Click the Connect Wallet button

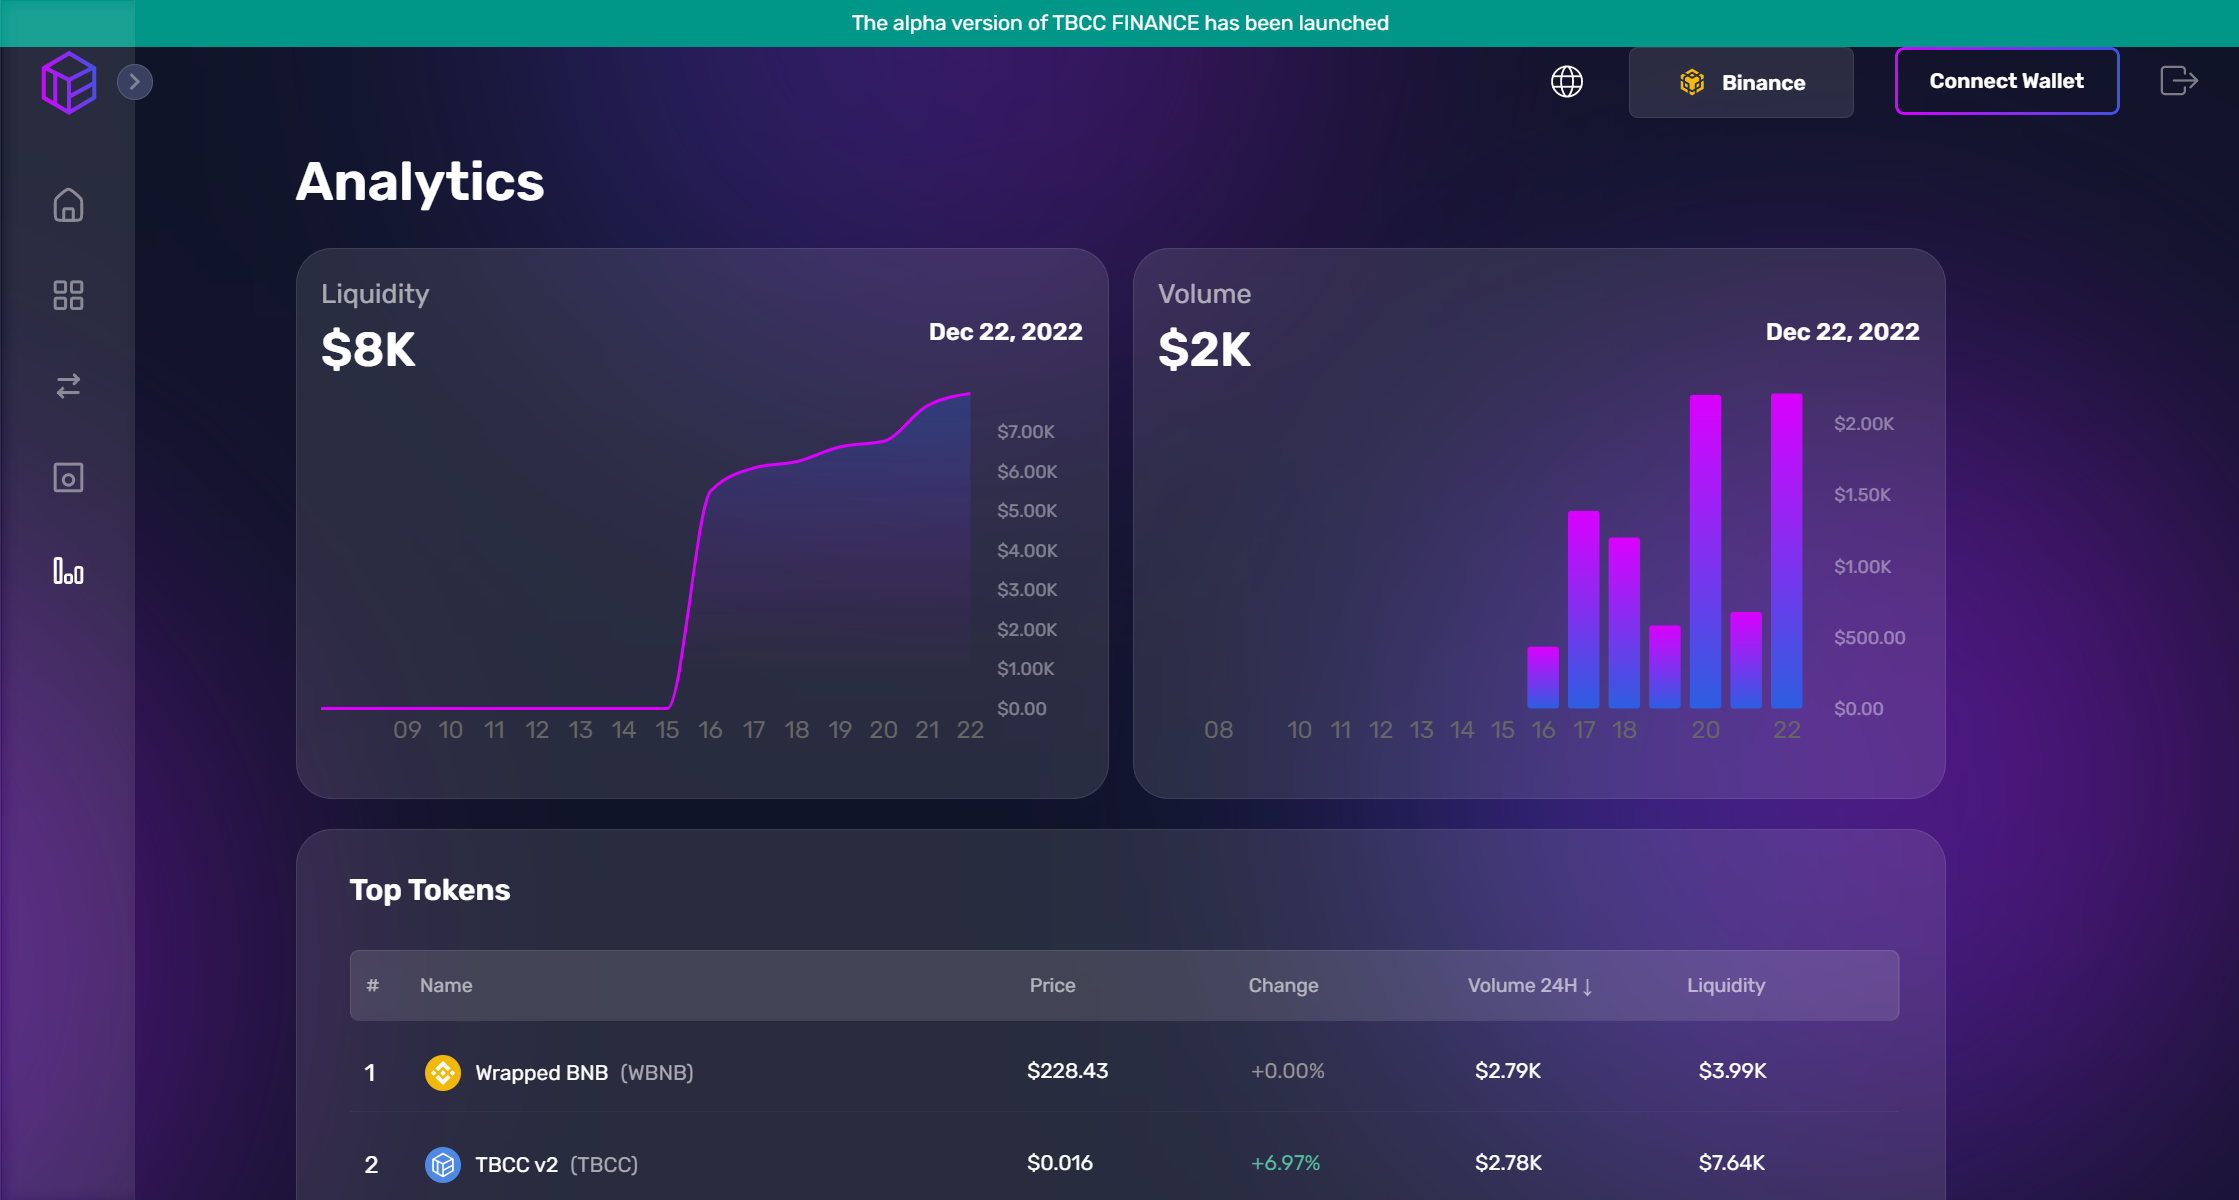pos(2007,81)
